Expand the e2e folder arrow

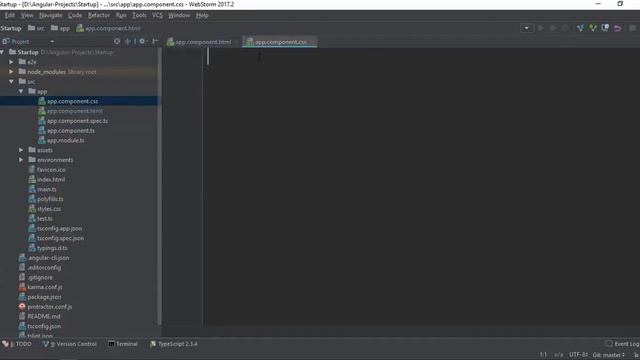tap(11, 62)
